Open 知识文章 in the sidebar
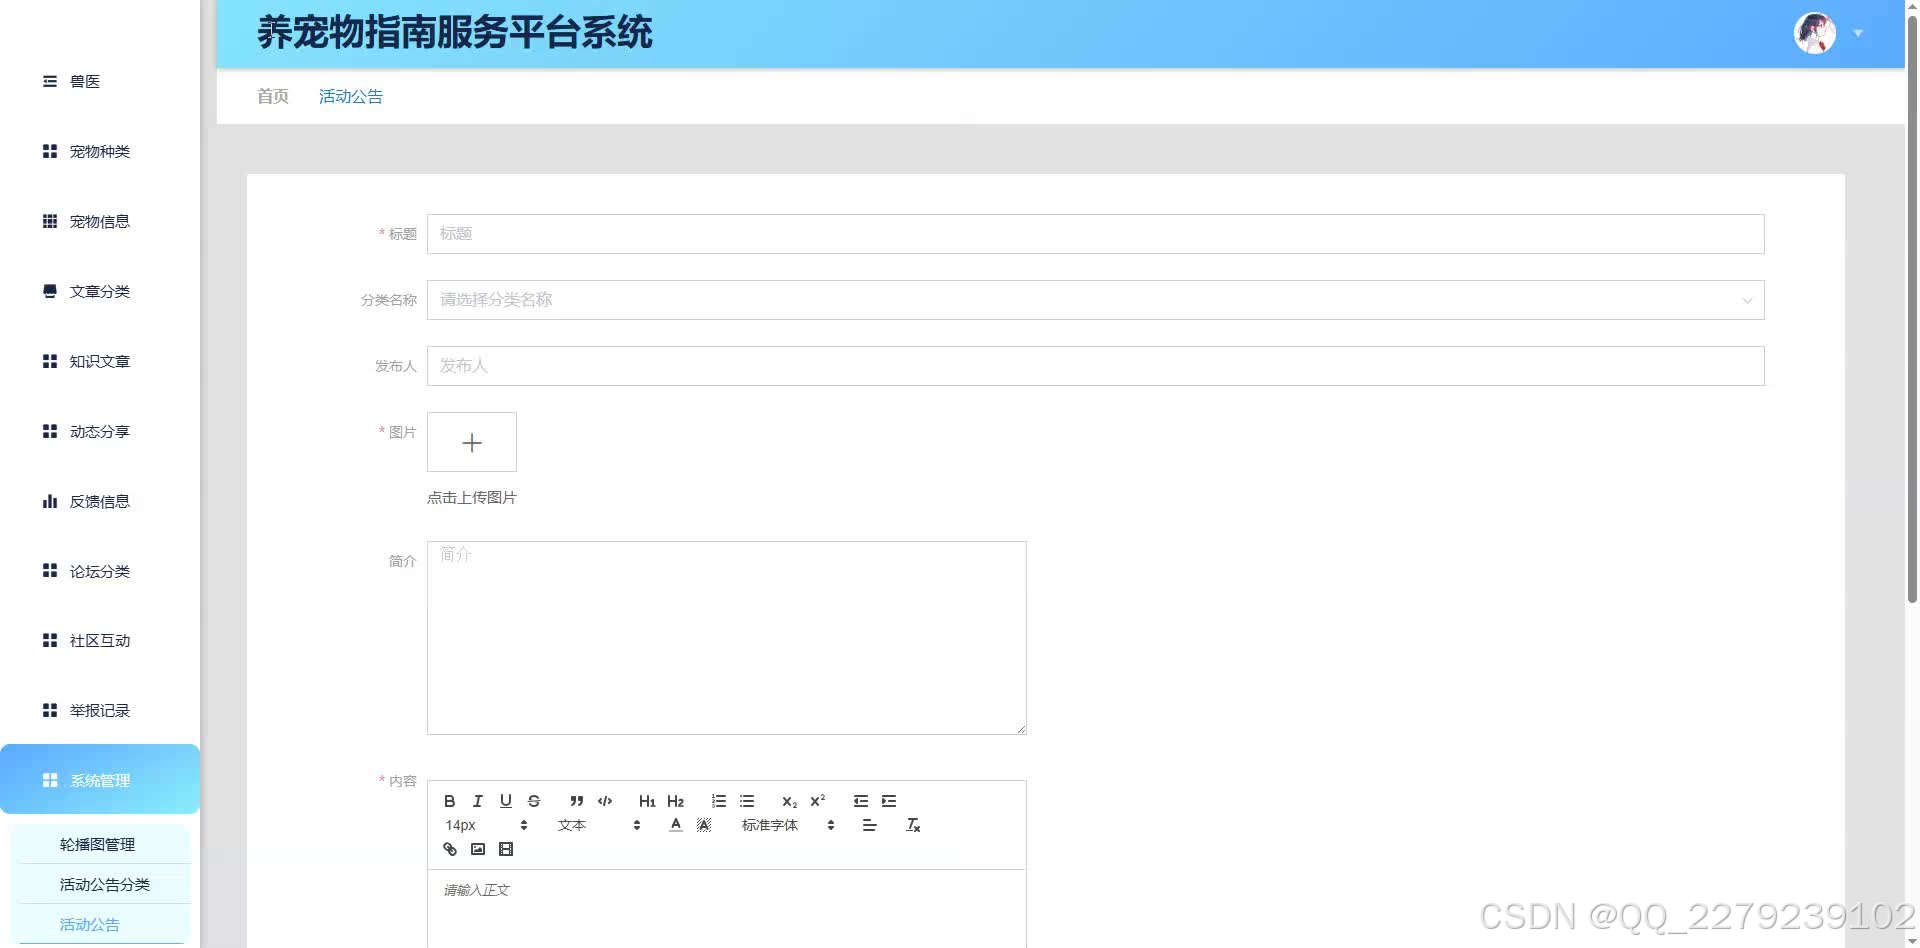 tap(100, 361)
